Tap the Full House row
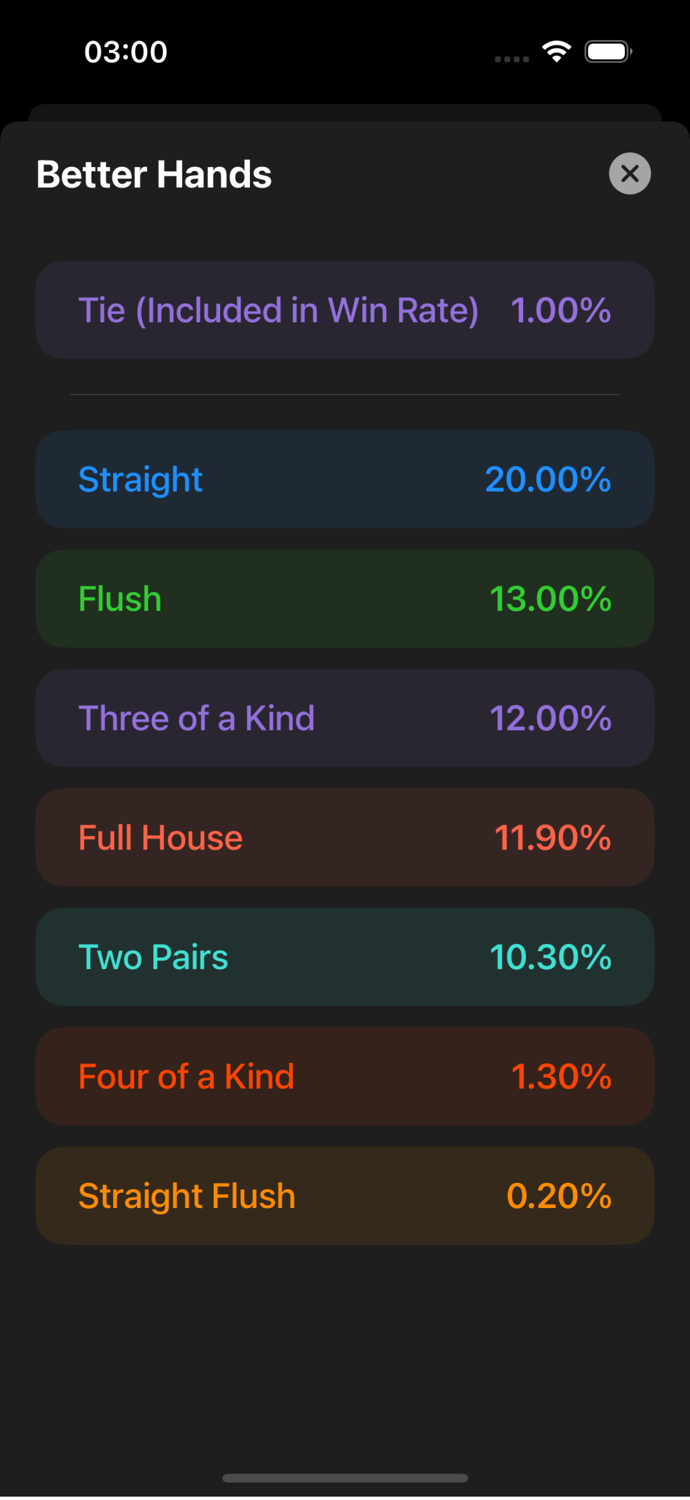 [345, 837]
